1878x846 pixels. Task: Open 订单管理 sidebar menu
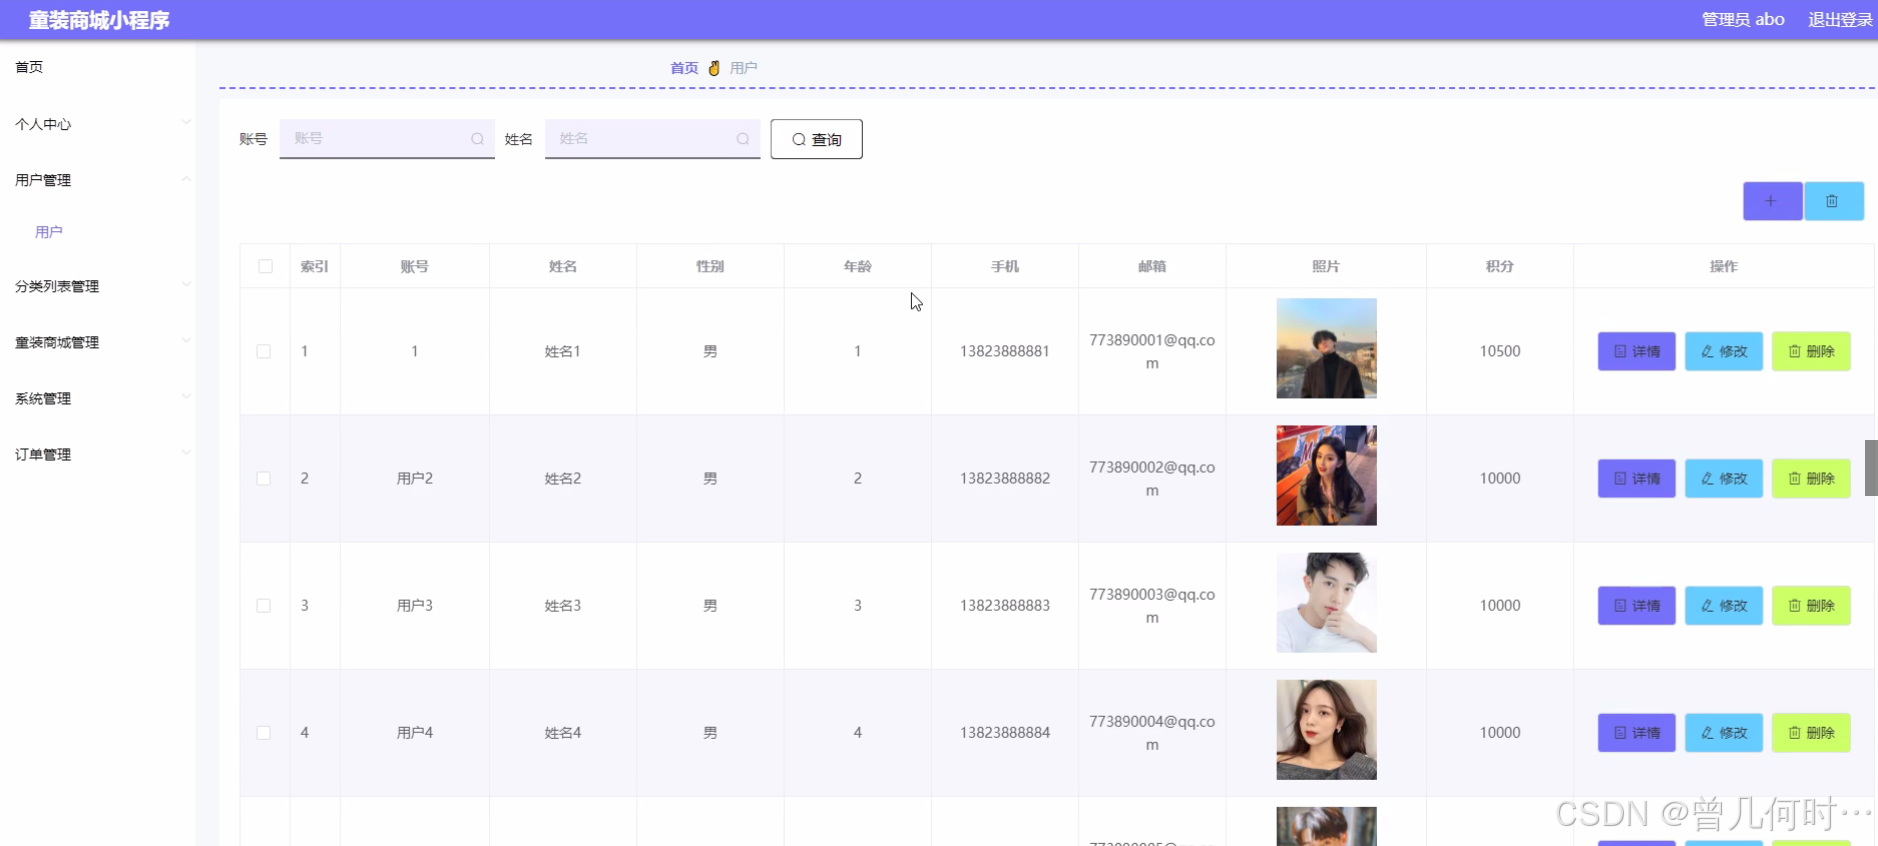(x=43, y=454)
